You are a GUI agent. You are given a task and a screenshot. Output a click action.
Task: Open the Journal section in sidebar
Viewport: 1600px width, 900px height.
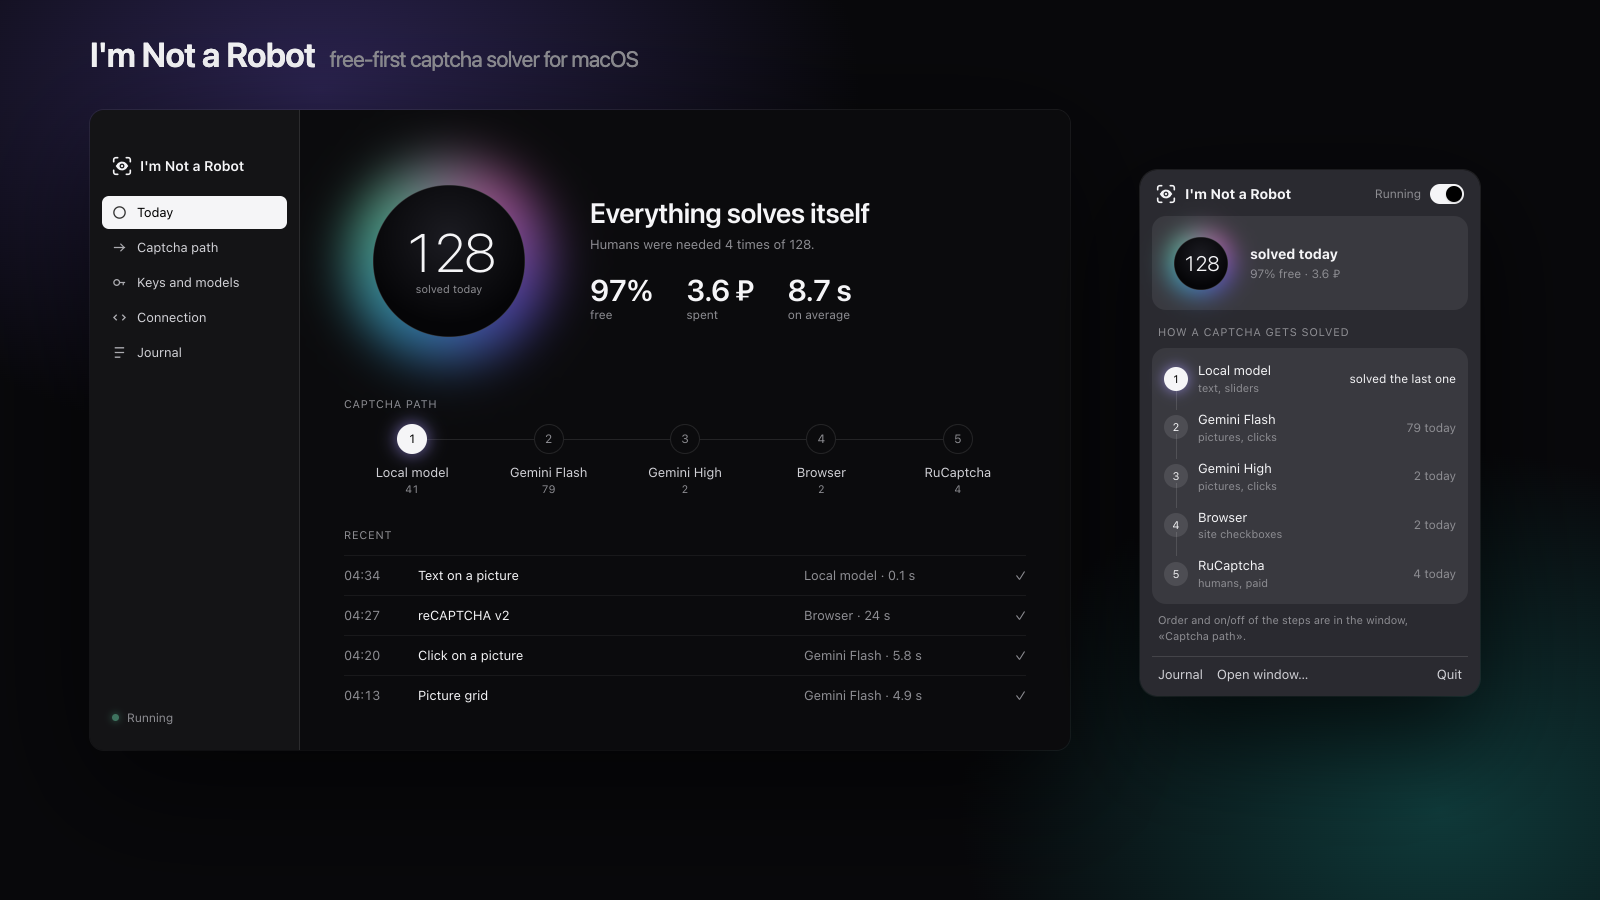[194, 352]
